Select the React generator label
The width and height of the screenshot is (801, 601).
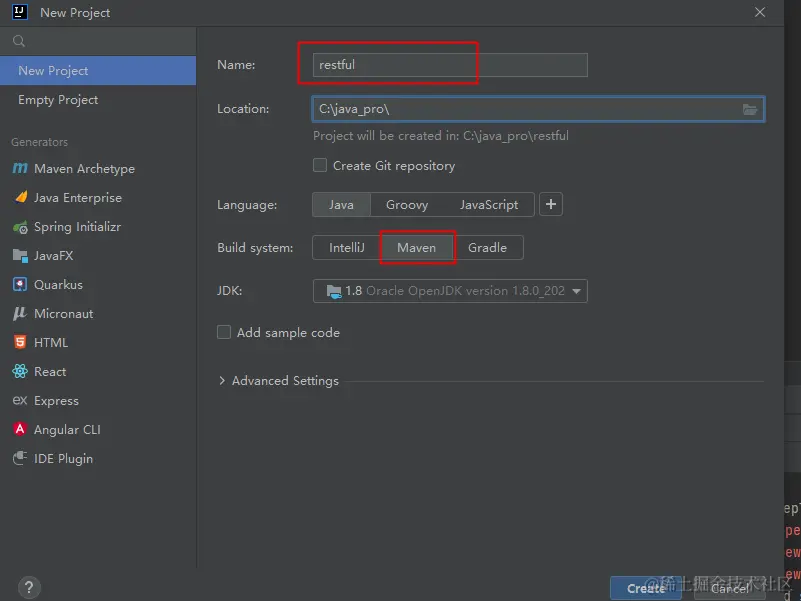[50, 372]
